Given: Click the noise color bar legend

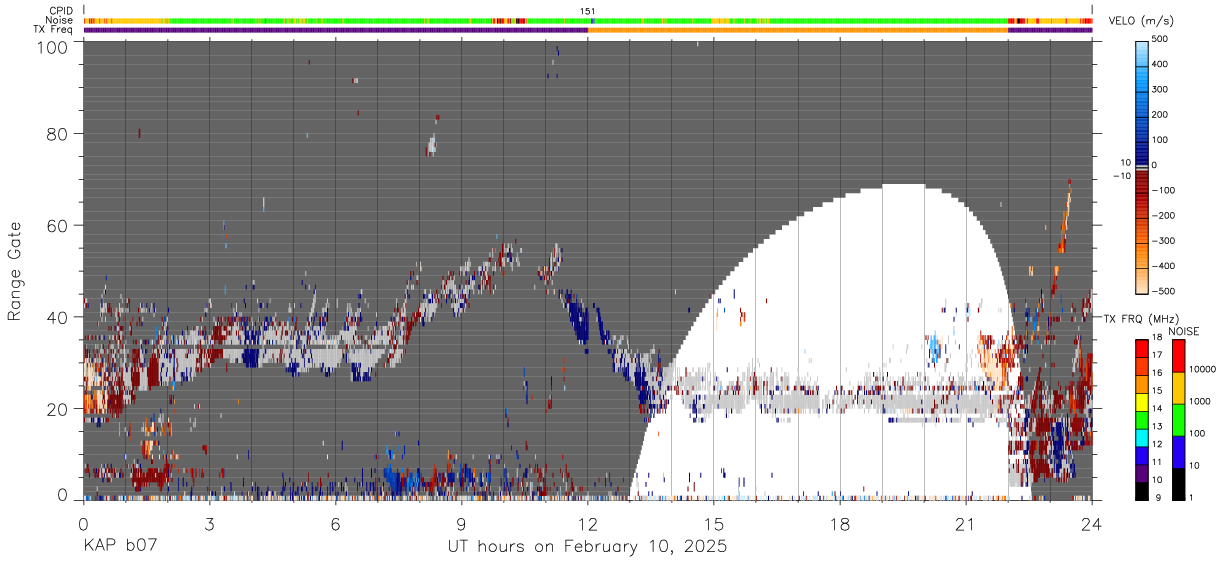Looking at the screenshot, I should pos(1179,418).
